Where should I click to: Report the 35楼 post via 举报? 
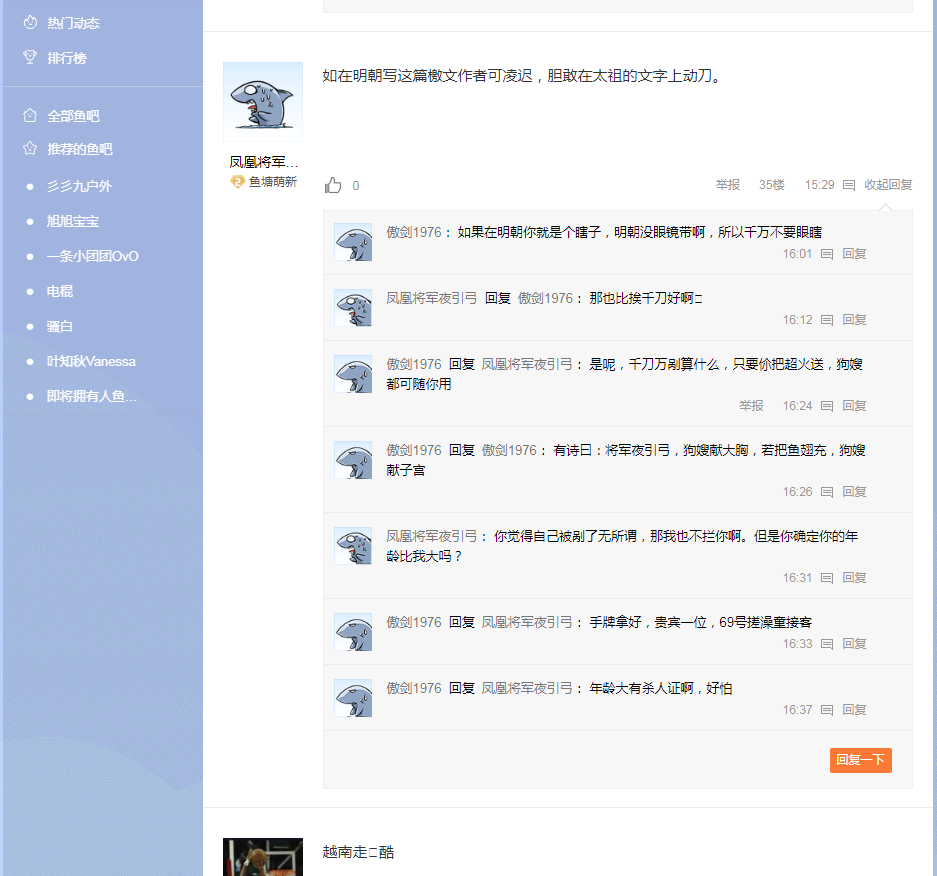point(727,185)
